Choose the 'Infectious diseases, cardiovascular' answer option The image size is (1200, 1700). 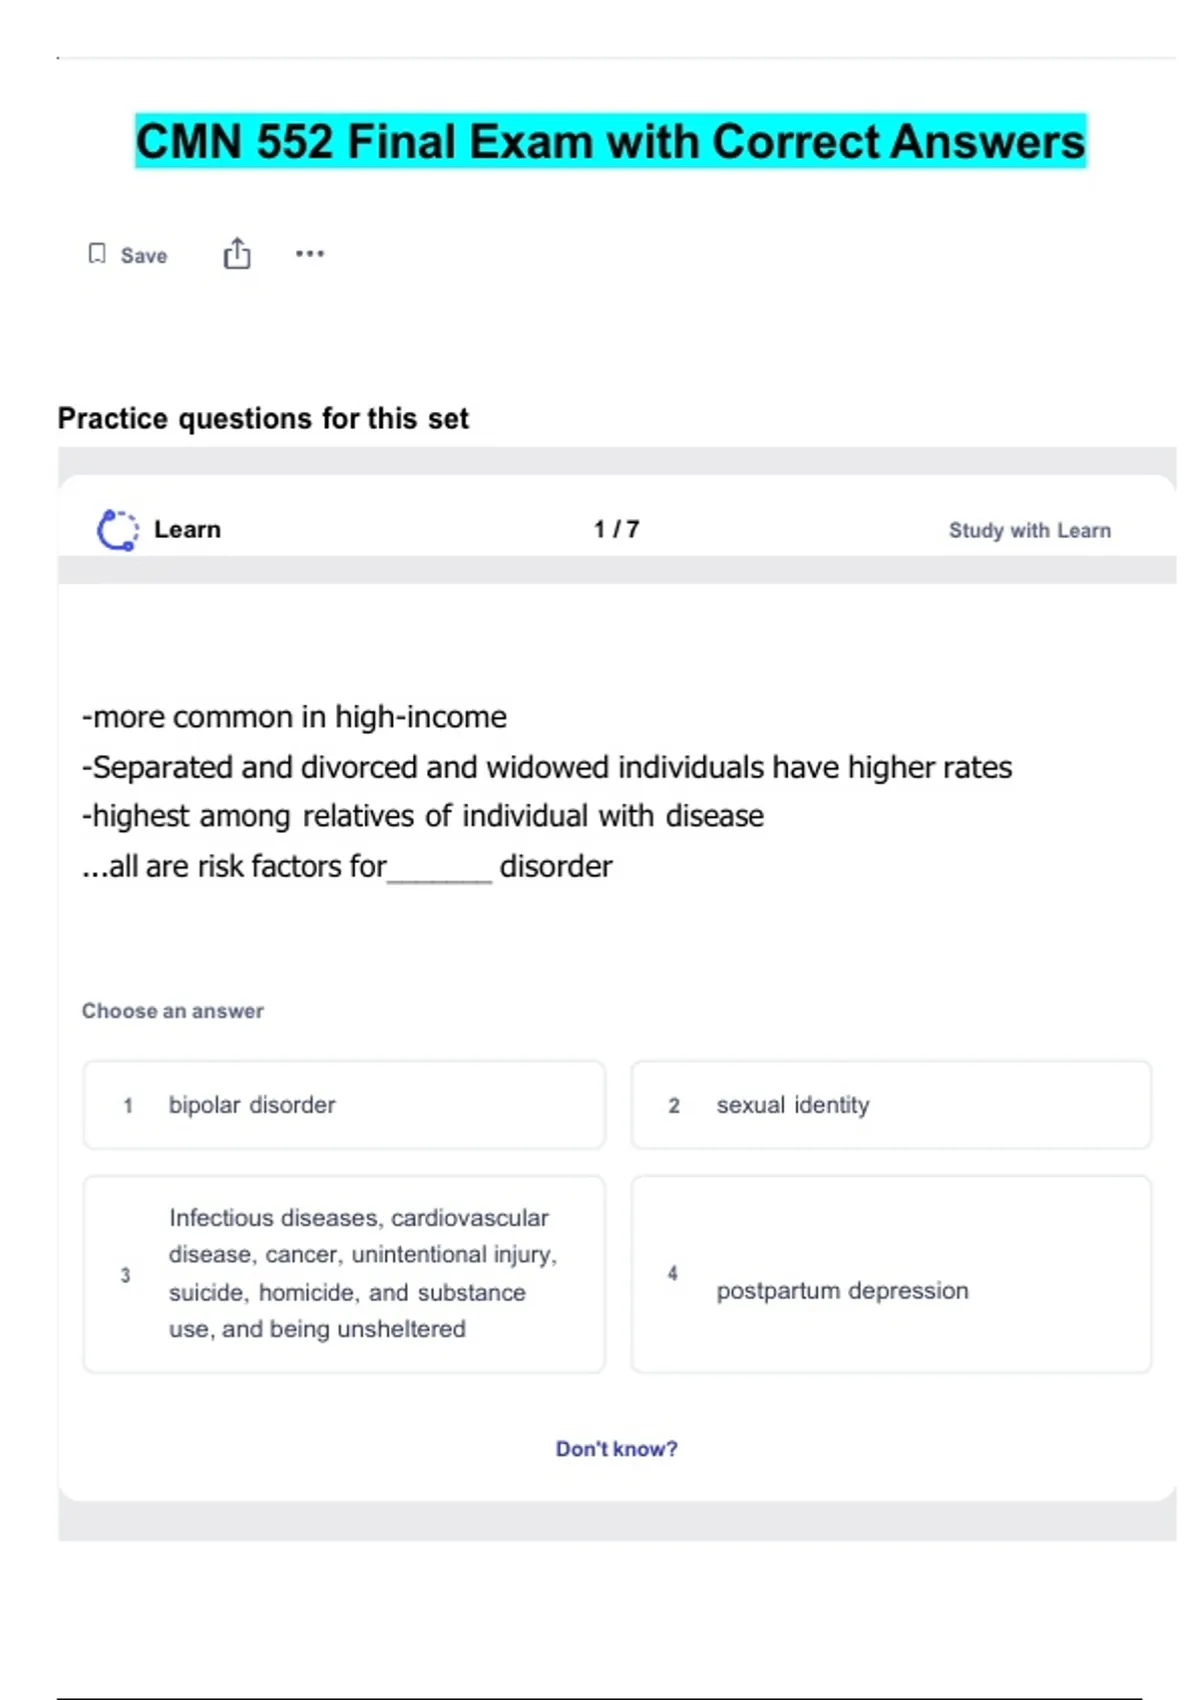point(344,1275)
